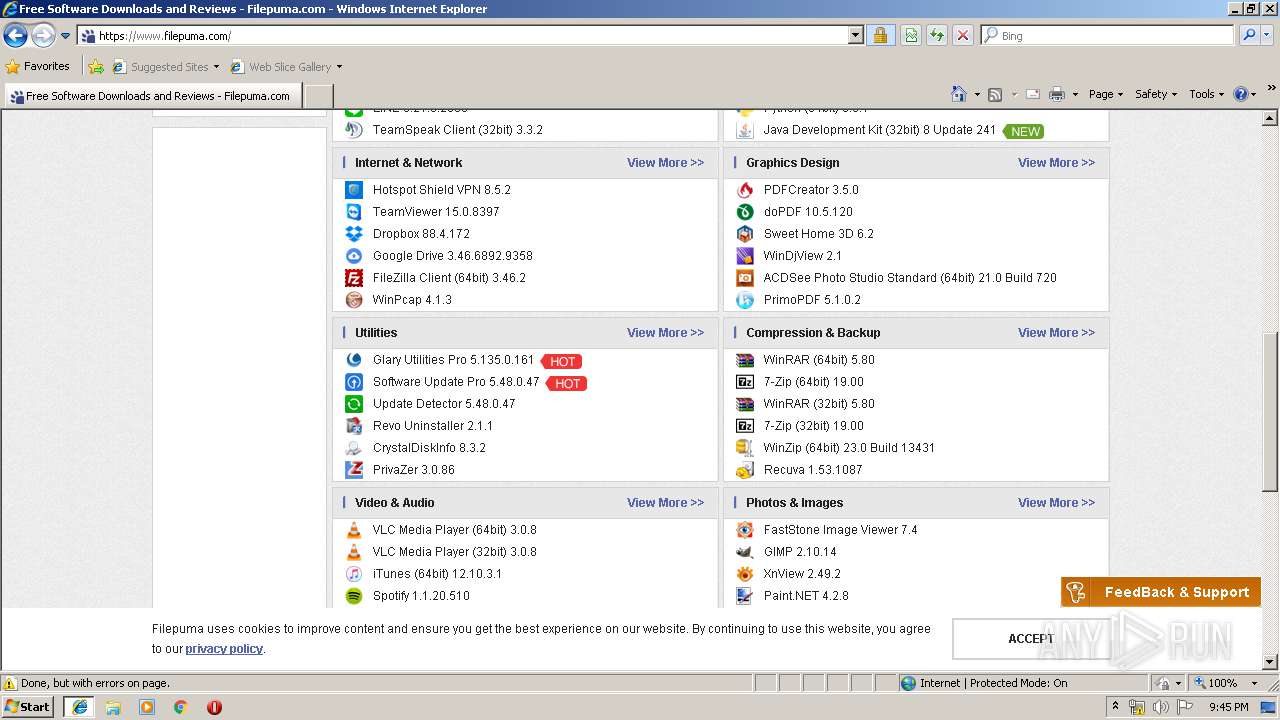Open the Home page toolbar icon
1280x720 pixels.
[958, 94]
